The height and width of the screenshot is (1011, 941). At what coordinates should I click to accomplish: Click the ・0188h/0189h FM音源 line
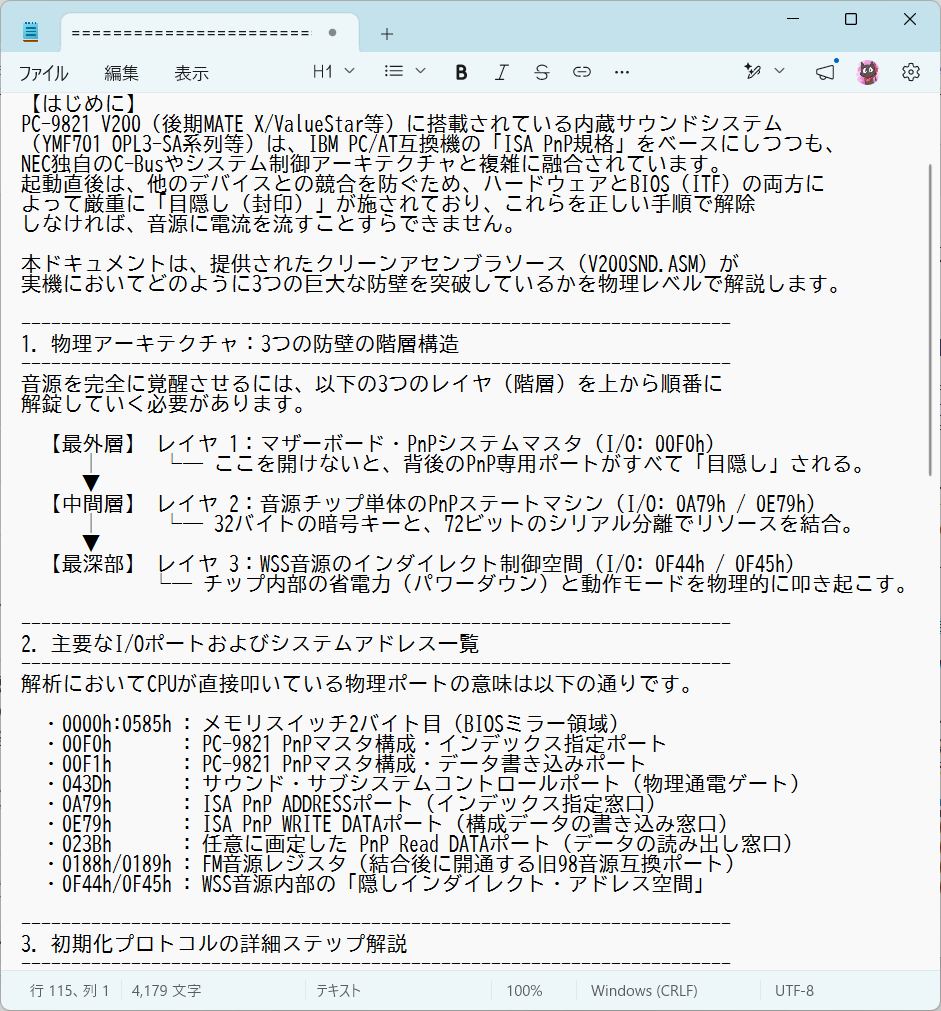pos(390,864)
